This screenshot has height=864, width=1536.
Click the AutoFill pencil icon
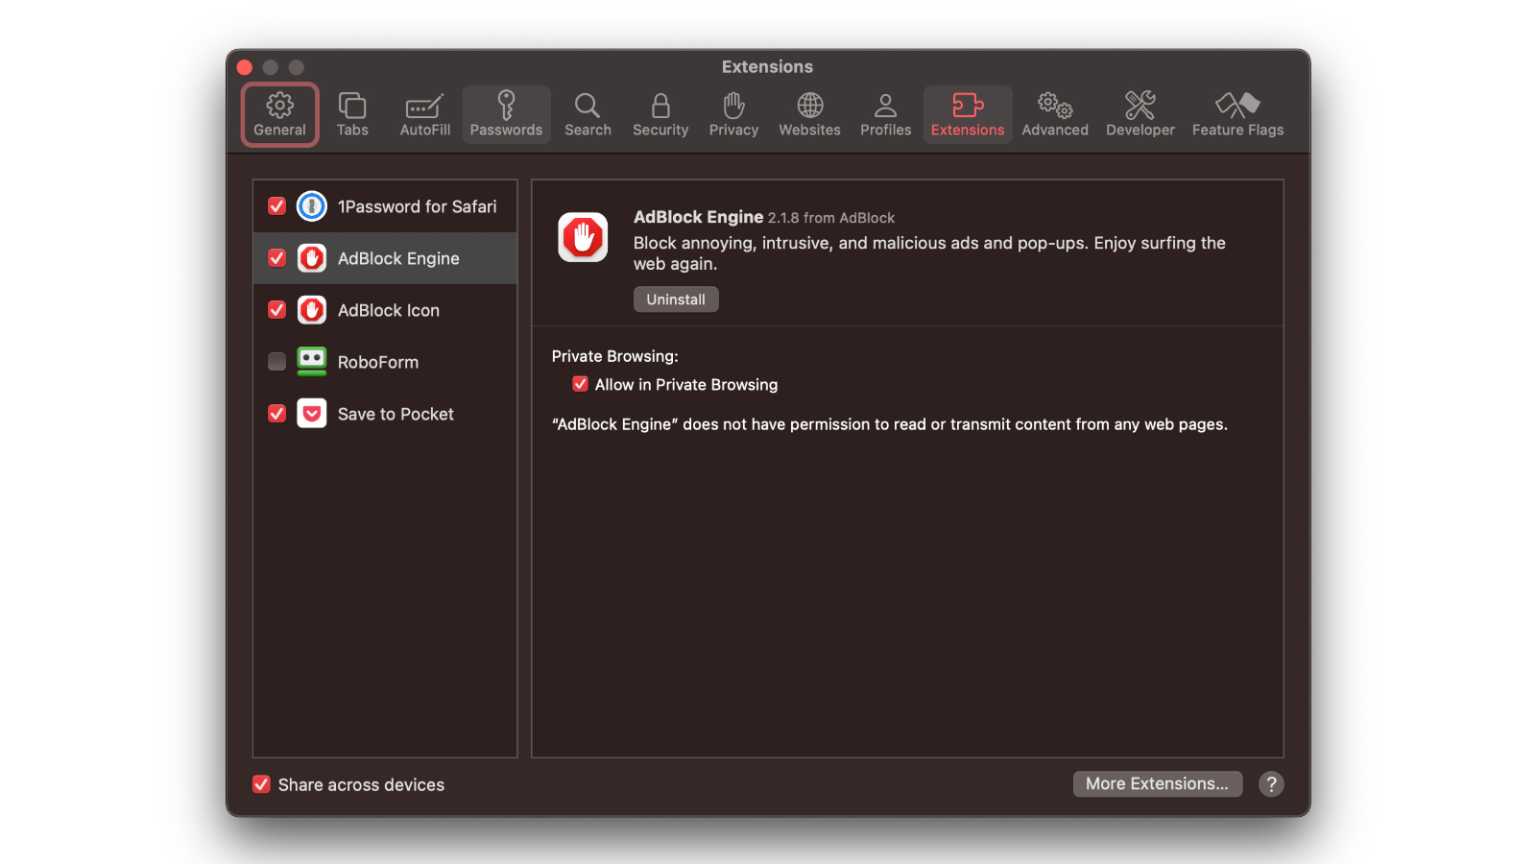[423, 112]
